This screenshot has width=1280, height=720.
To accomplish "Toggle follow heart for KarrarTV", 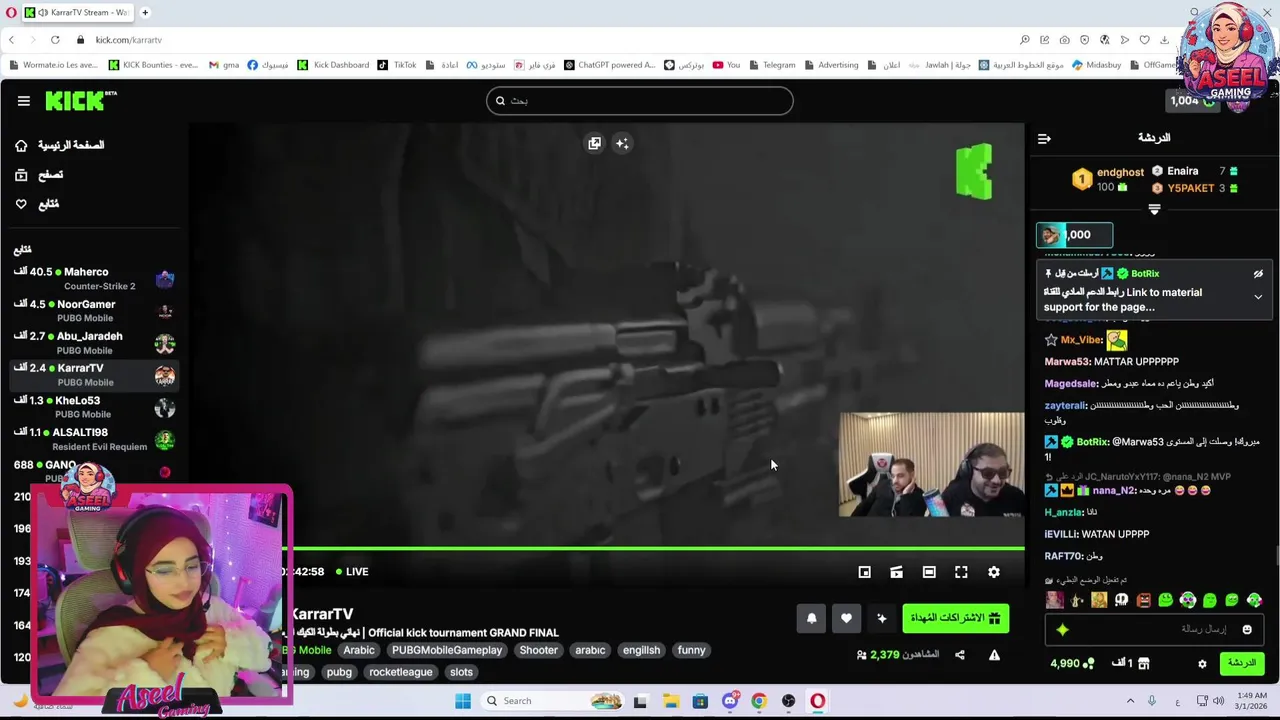I will [x=846, y=618].
